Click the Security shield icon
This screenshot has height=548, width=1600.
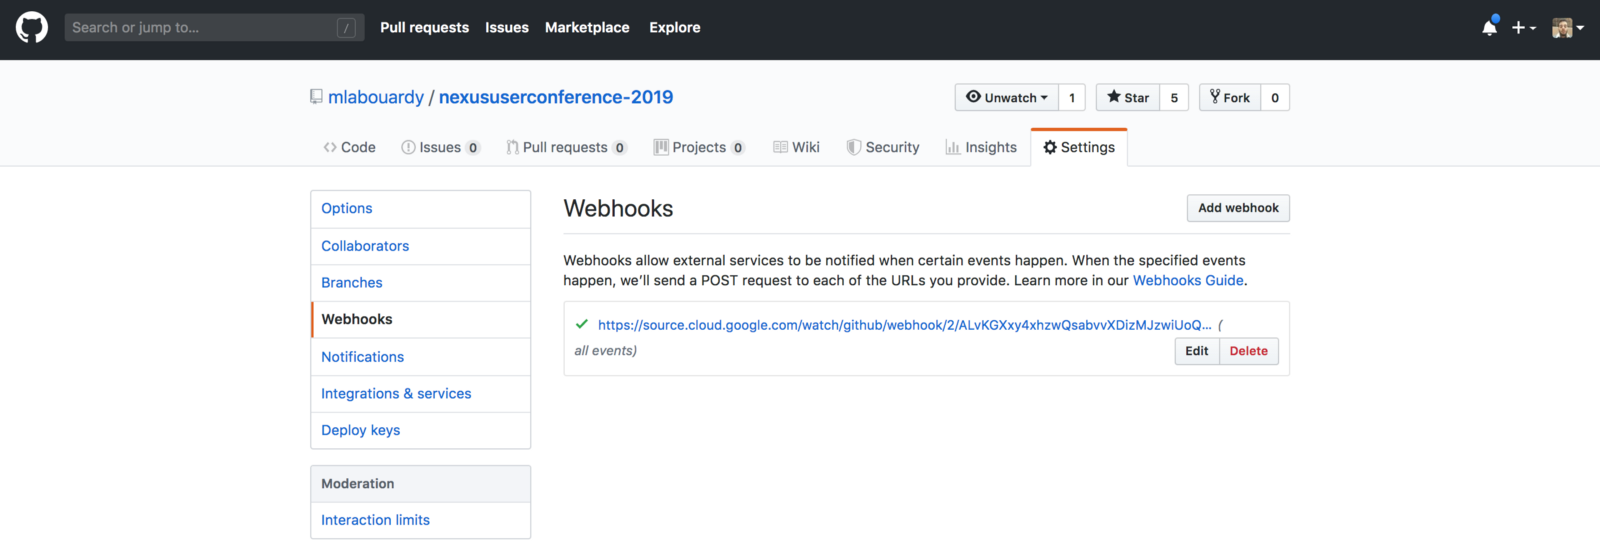pyautogui.click(x=853, y=147)
